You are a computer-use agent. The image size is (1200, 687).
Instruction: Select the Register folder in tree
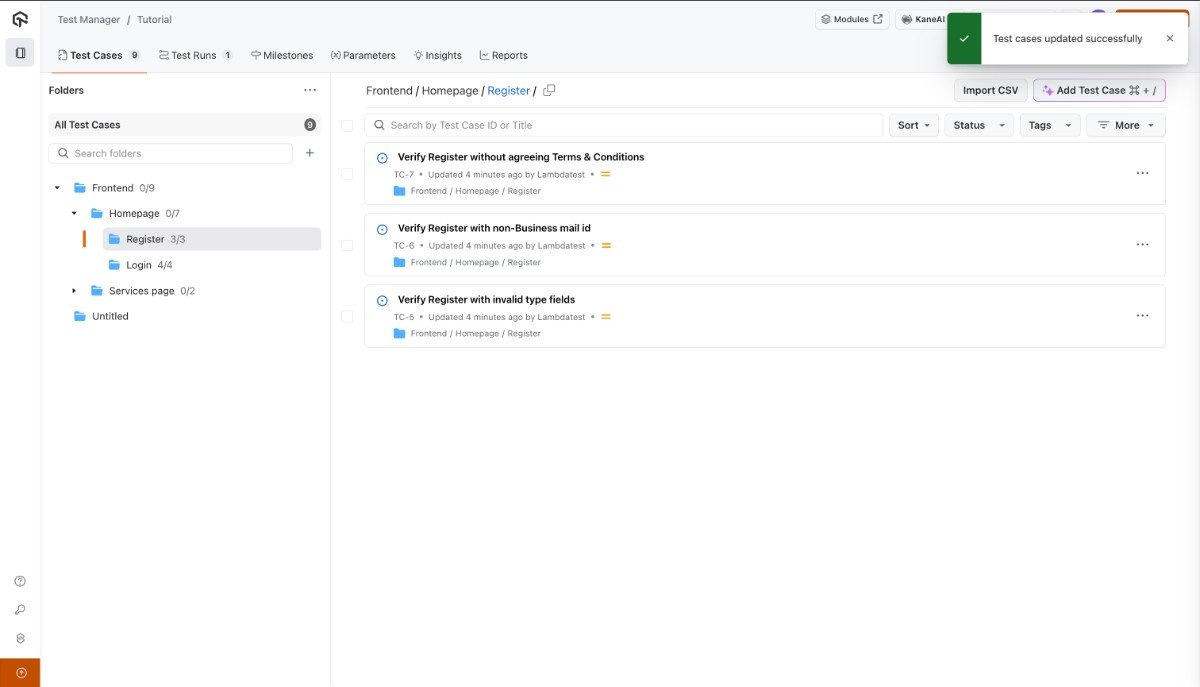point(212,239)
